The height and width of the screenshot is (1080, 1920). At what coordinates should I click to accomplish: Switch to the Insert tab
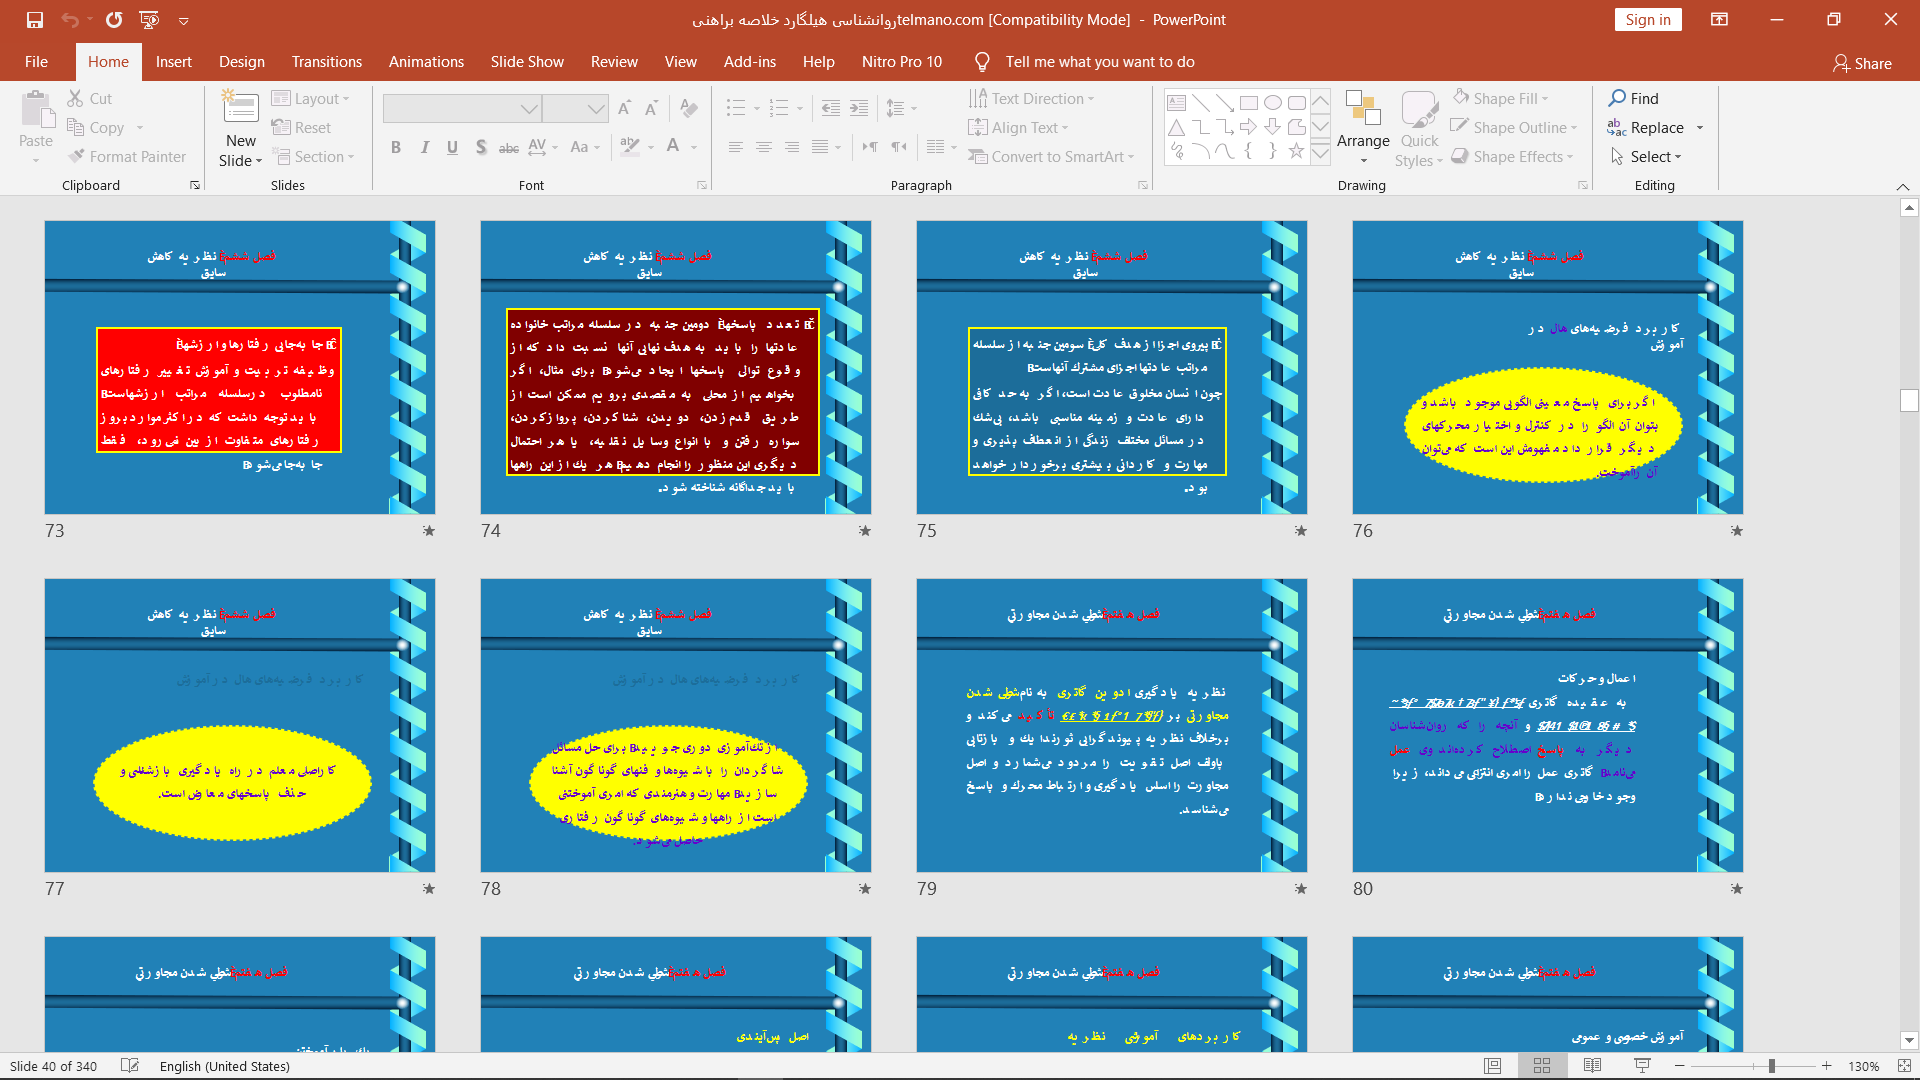tap(173, 62)
